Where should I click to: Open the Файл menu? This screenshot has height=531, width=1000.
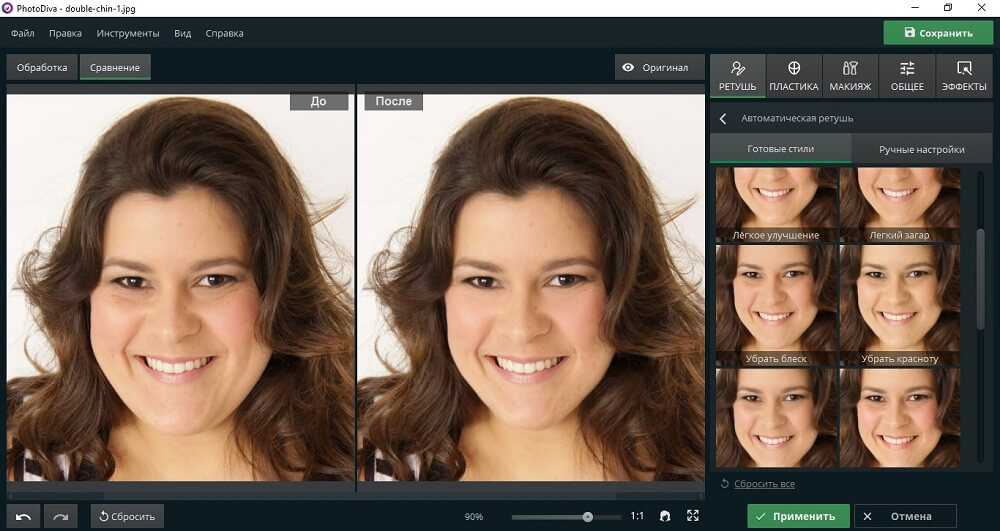point(23,33)
